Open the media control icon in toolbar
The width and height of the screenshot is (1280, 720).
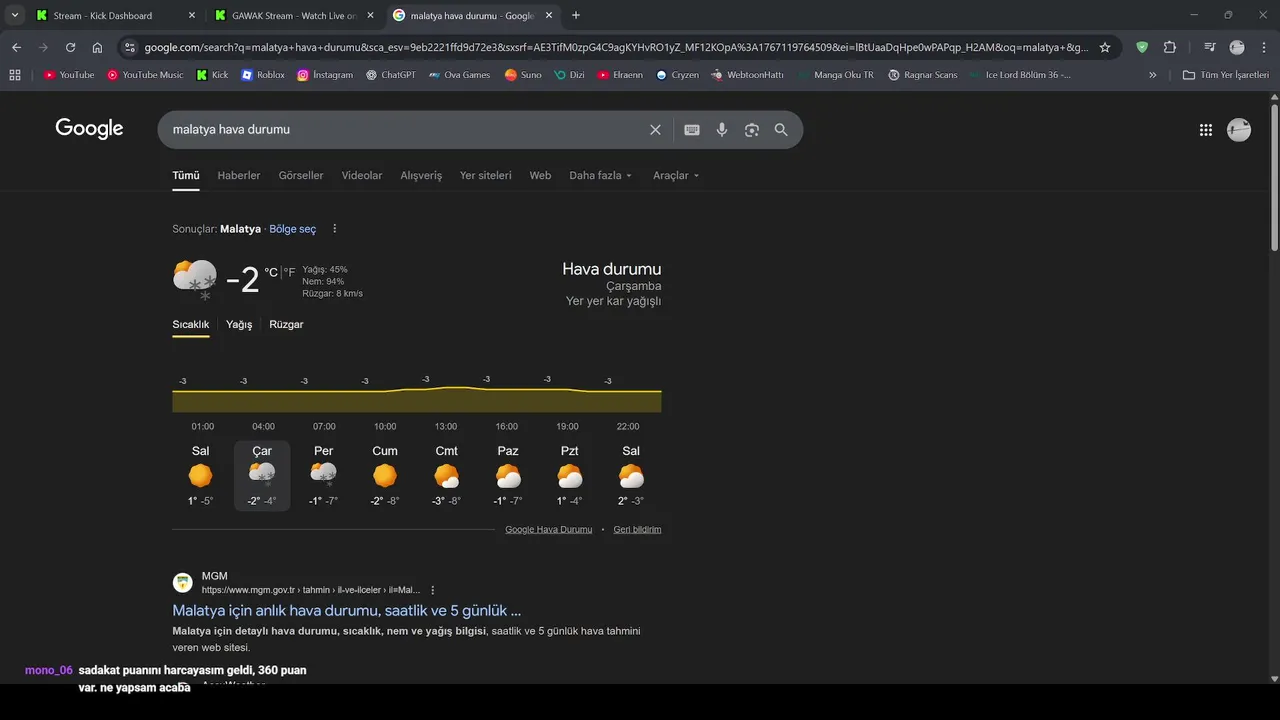coord(1210,47)
